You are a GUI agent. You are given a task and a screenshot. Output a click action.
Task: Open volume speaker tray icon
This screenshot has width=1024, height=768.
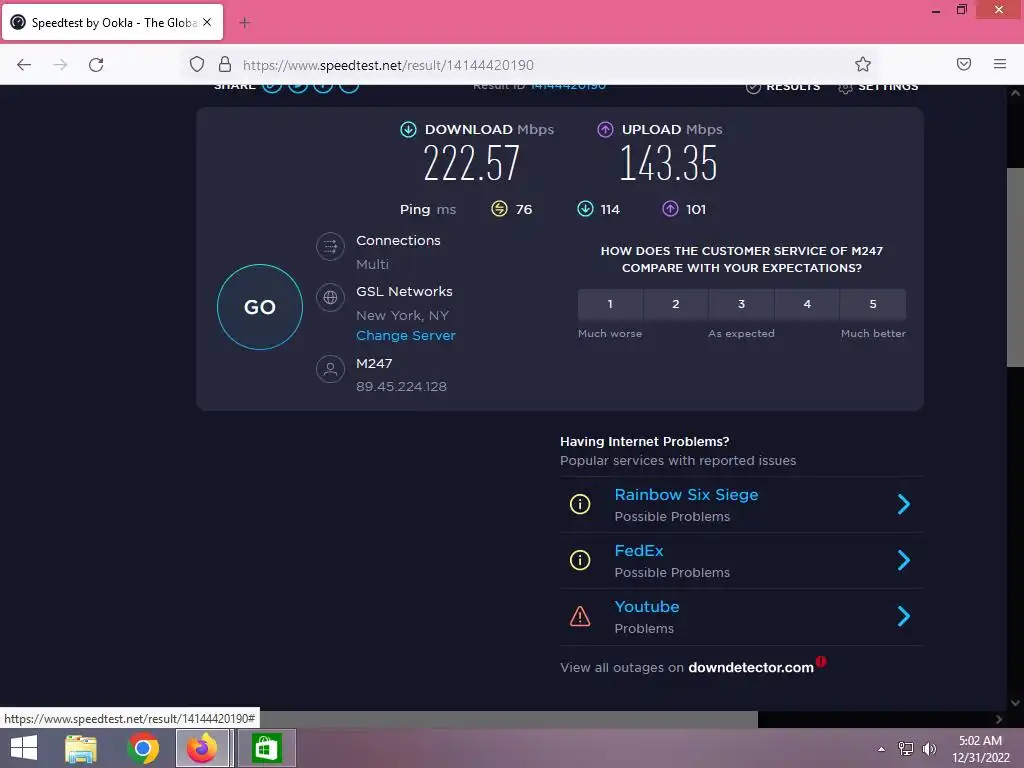click(x=929, y=748)
